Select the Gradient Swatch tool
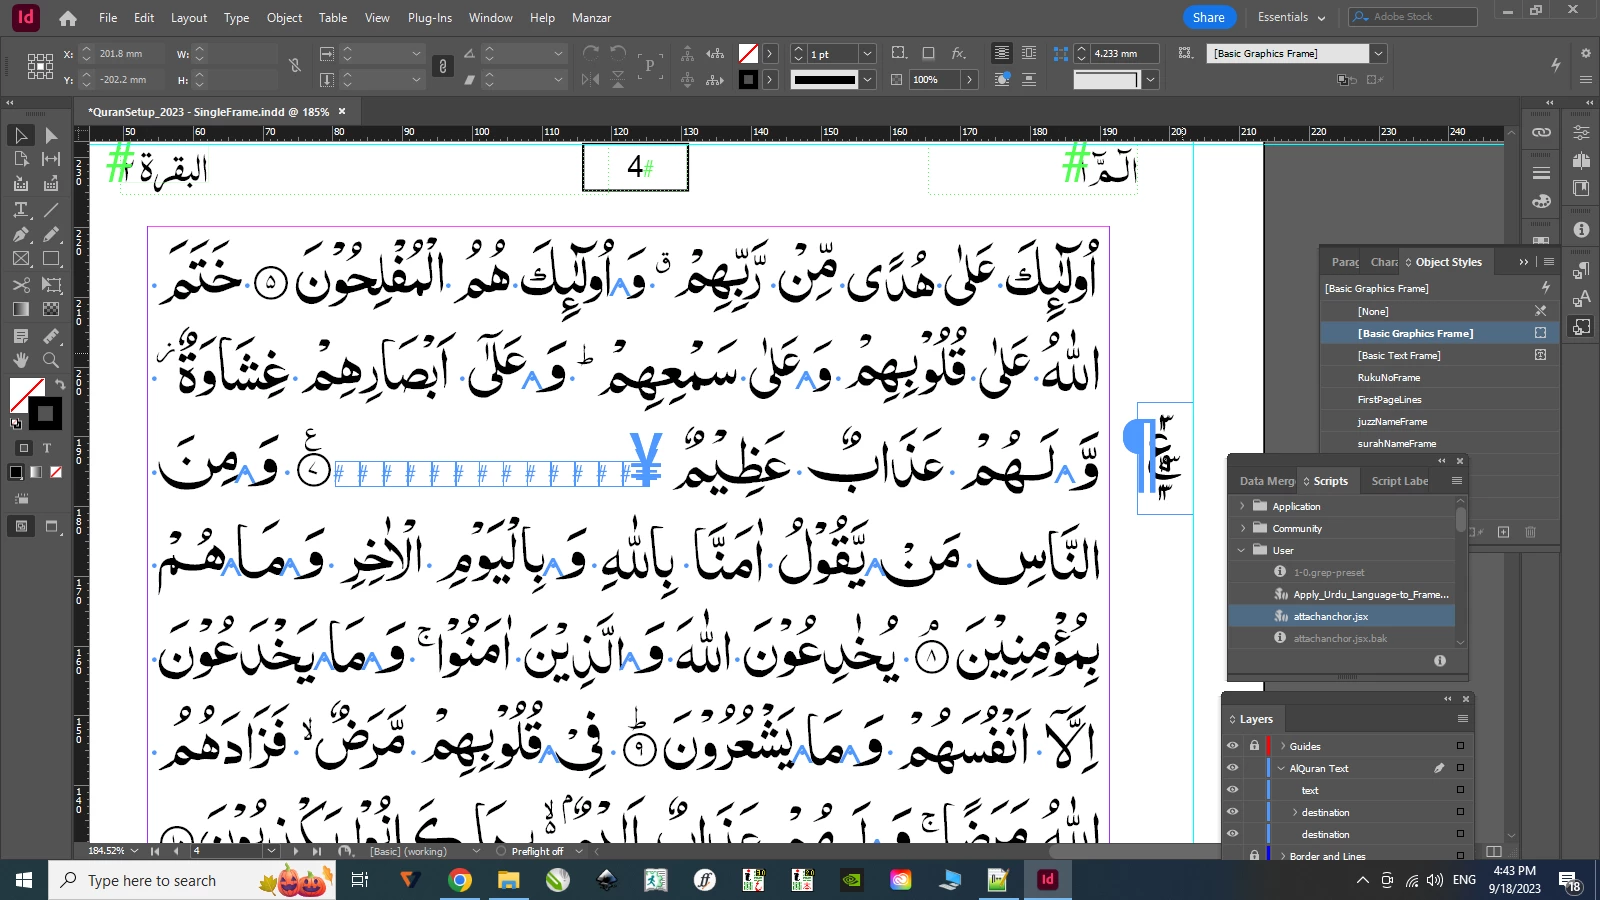The image size is (1600, 900). click(21, 310)
